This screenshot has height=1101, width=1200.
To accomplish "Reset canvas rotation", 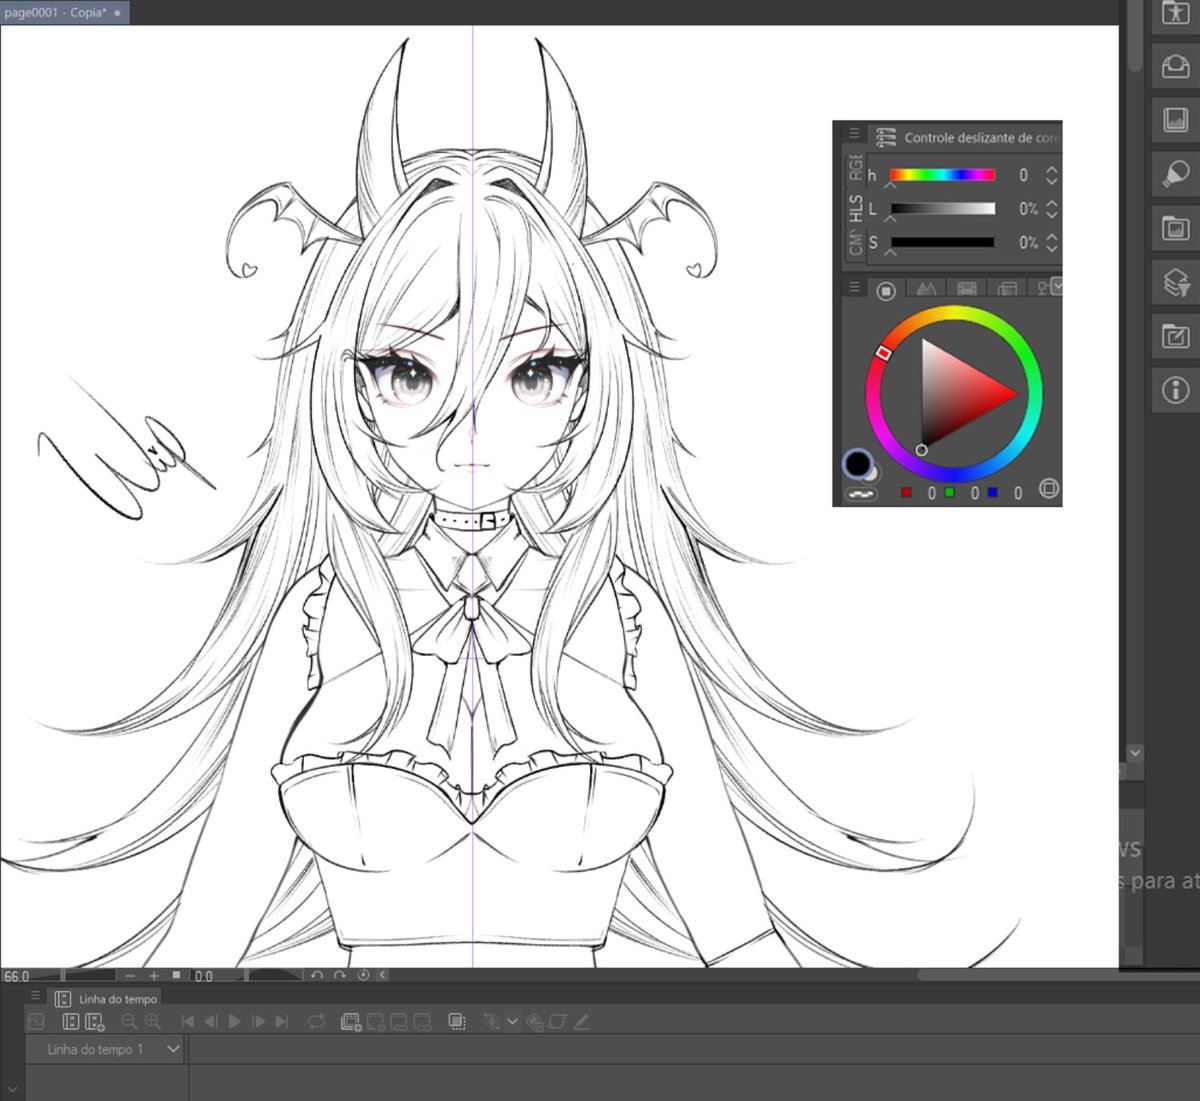I will point(362,975).
